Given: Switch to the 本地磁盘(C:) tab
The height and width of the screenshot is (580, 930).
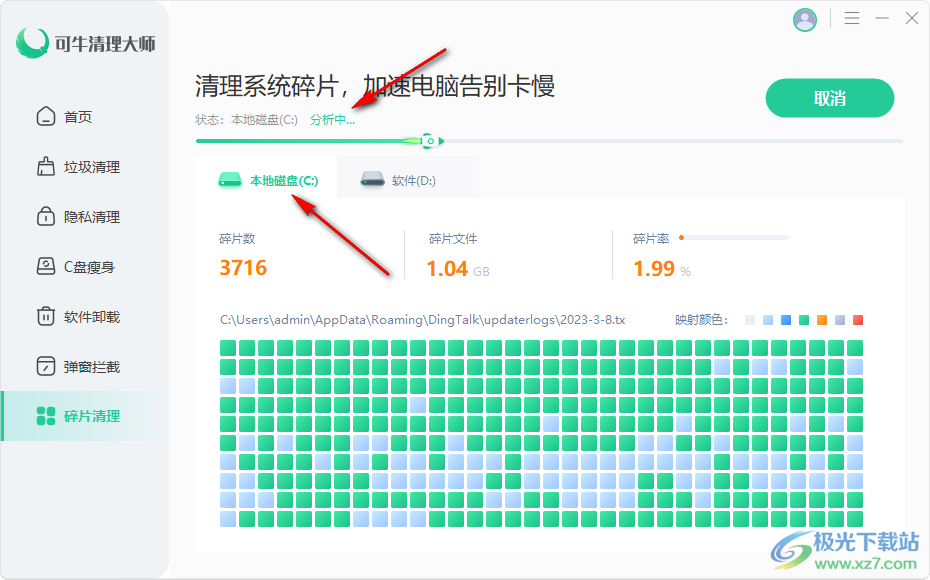Looking at the screenshot, I should click(x=267, y=181).
